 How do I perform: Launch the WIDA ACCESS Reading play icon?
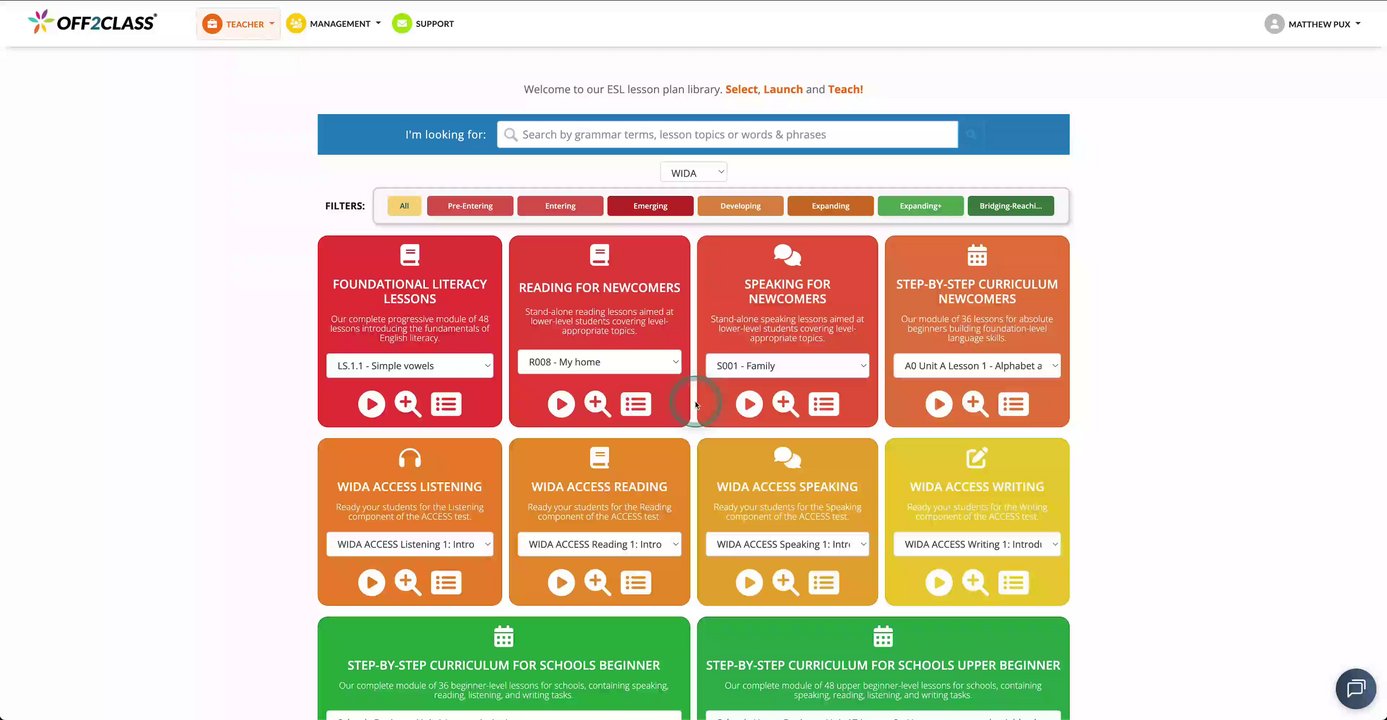pos(561,582)
